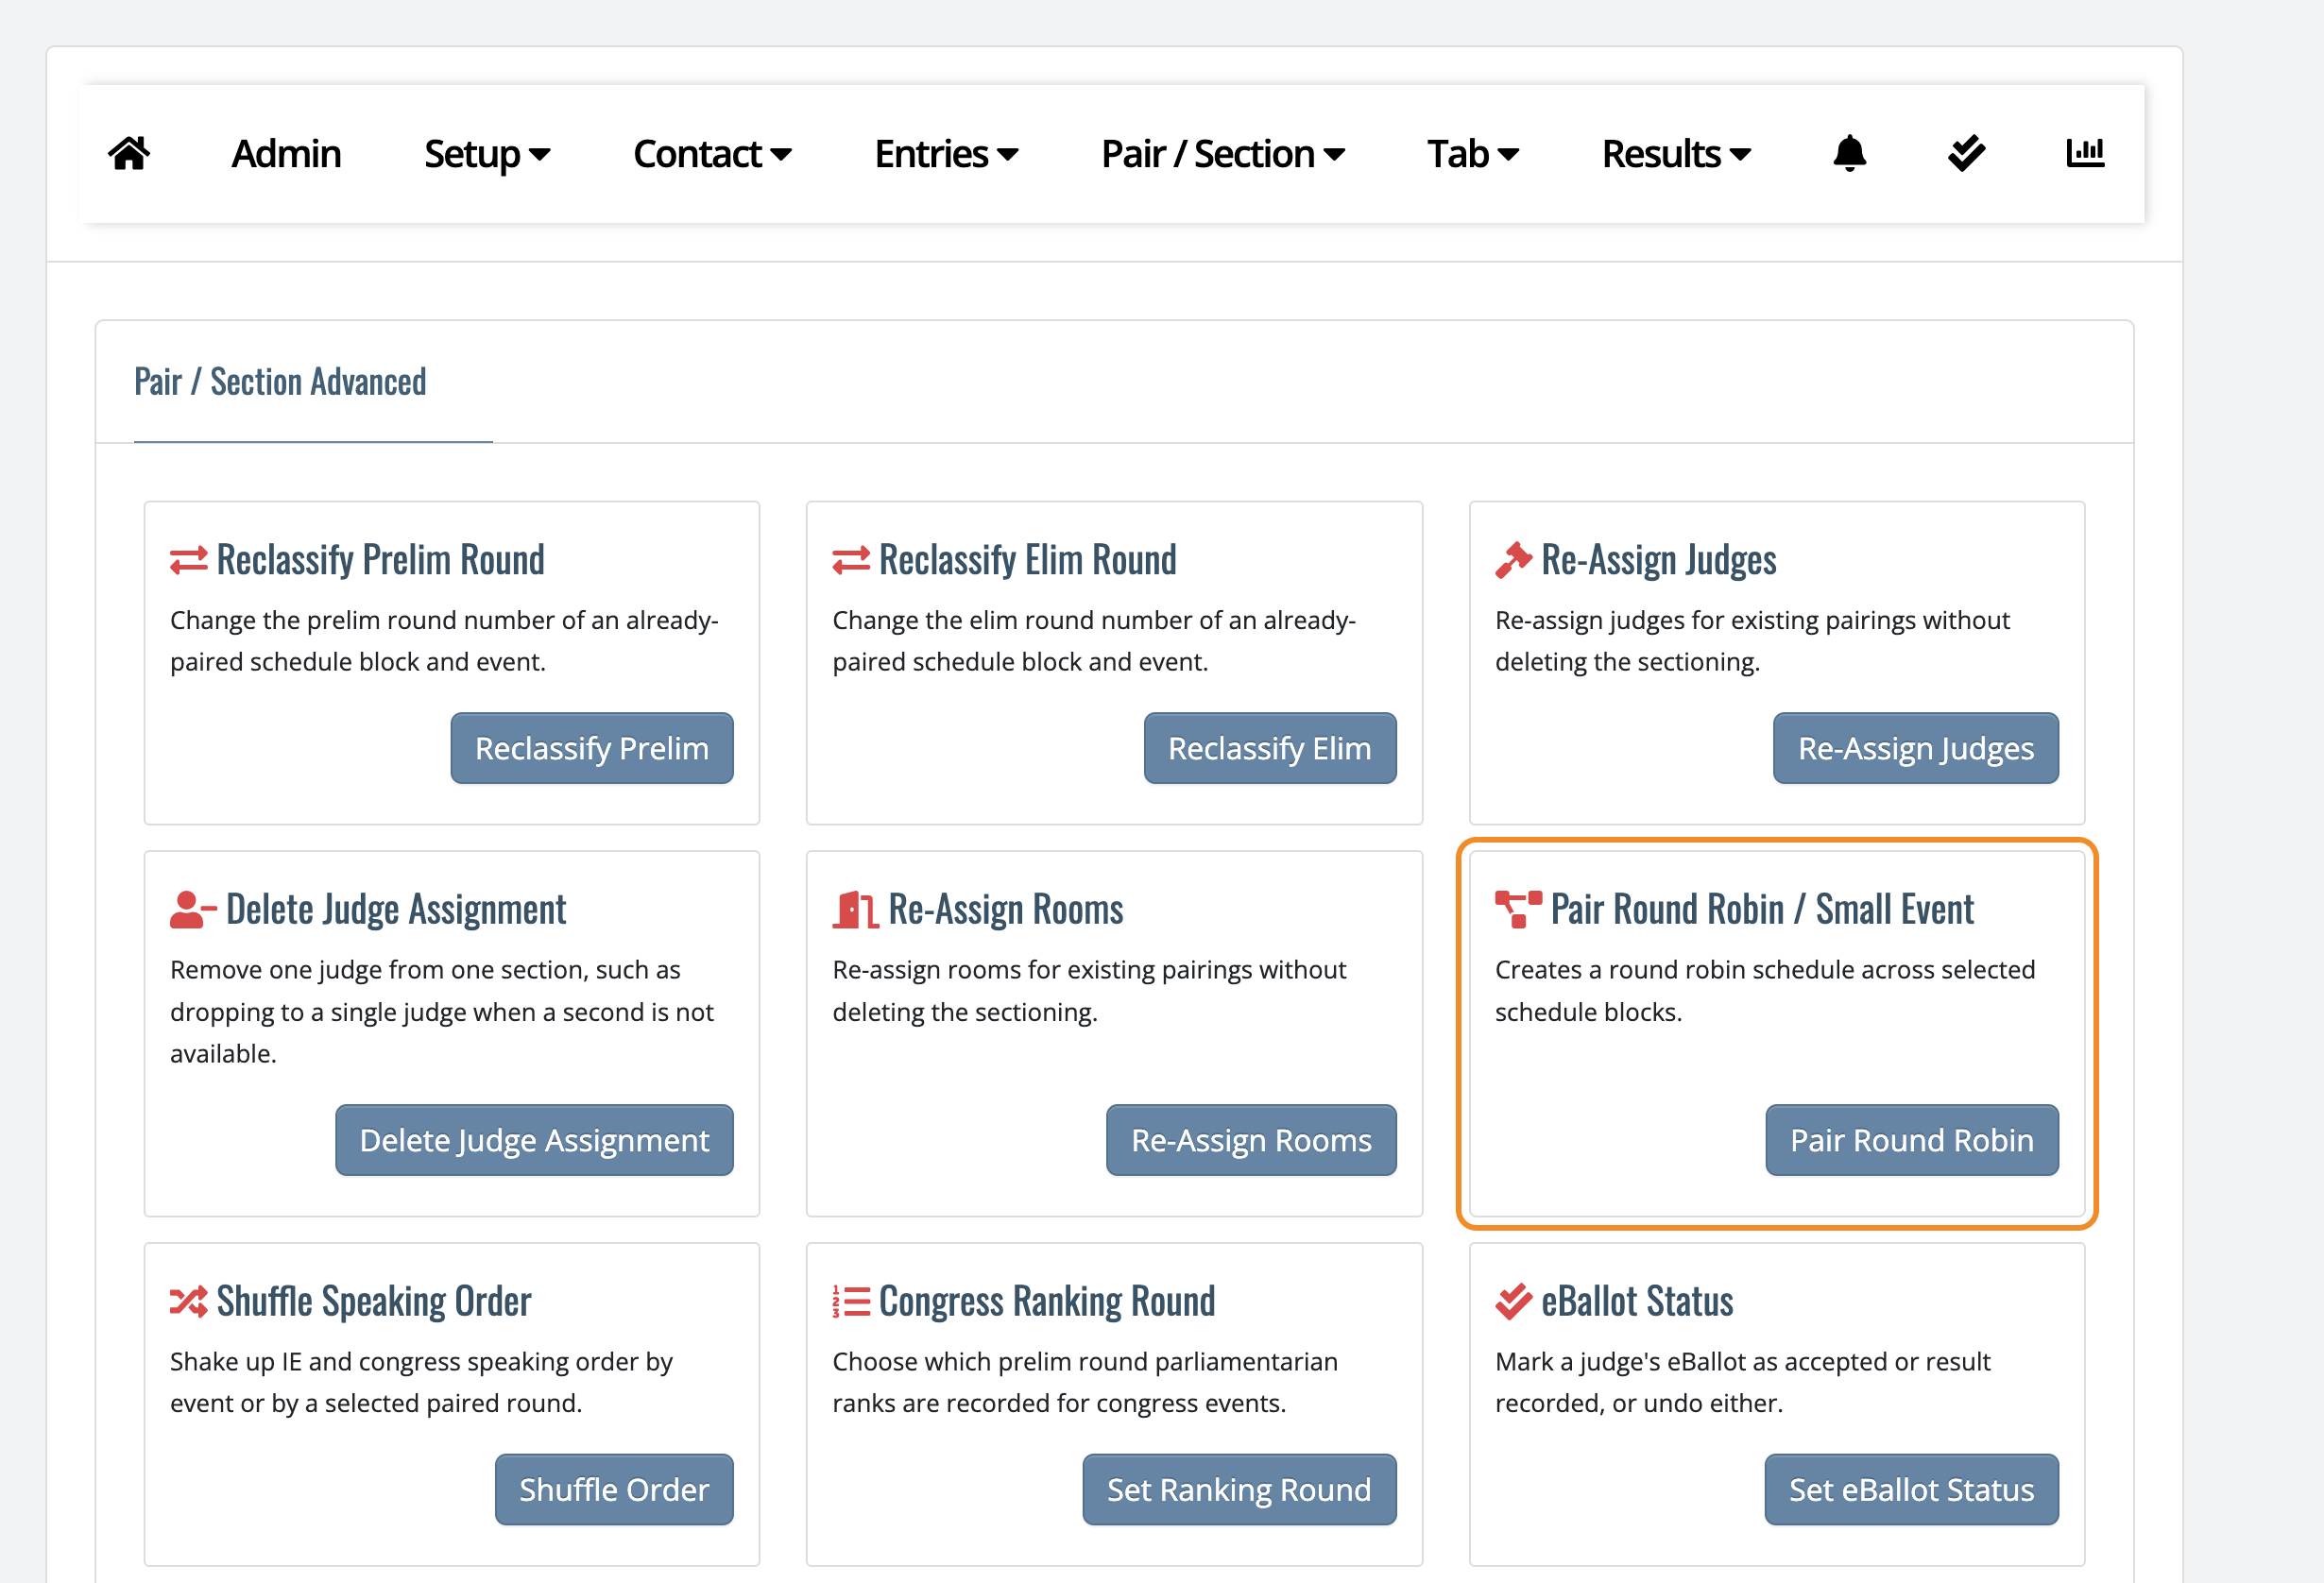Go to the home icon in navbar
The width and height of the screenshot is (2324, 1583).
[129, 153]
